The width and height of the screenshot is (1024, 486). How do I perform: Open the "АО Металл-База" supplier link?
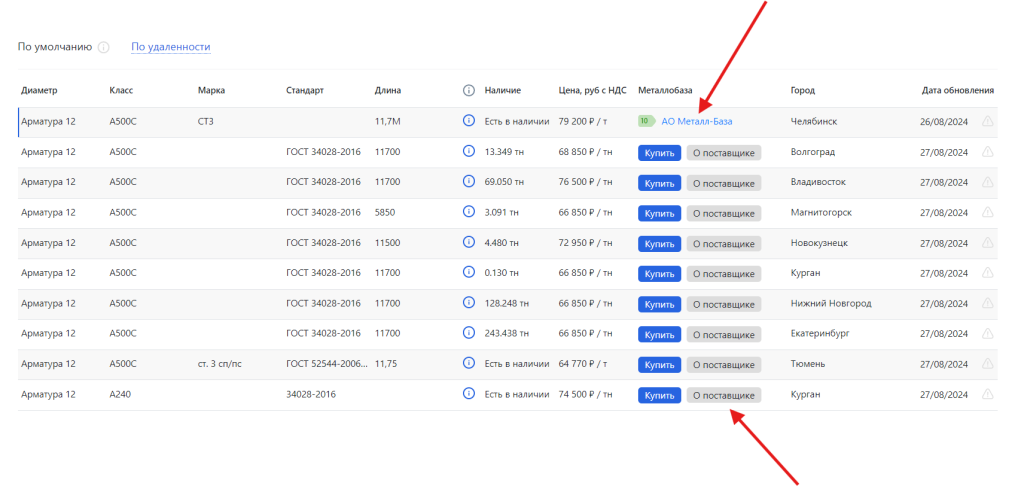click(697, 122)
